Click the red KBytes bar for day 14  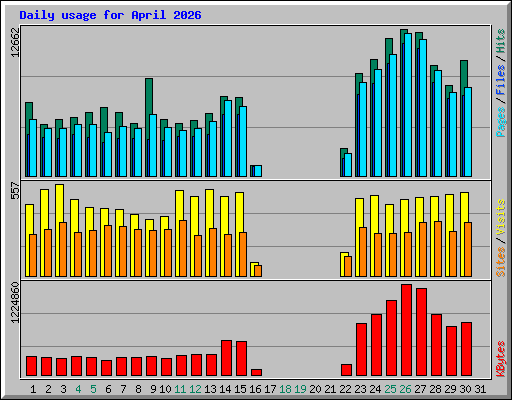click(226, 358)
